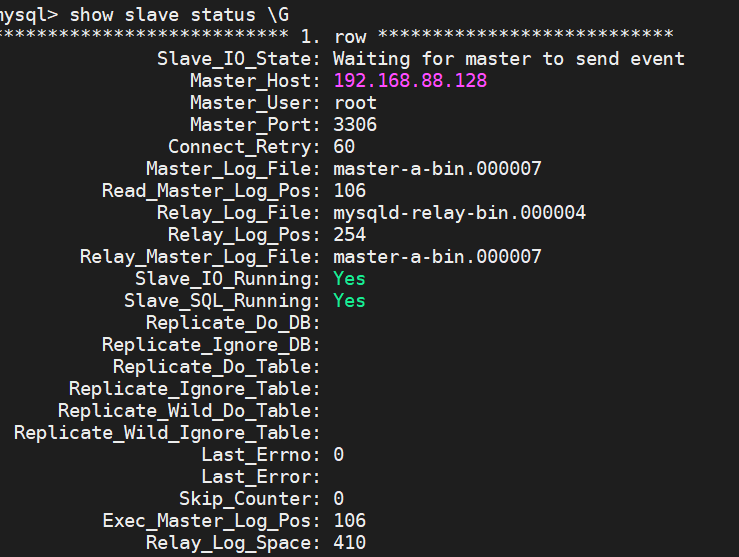Viewport: 739px width, 557px height.
Task: Click the 'Skip_Counter:' field label
Action: 250,499
